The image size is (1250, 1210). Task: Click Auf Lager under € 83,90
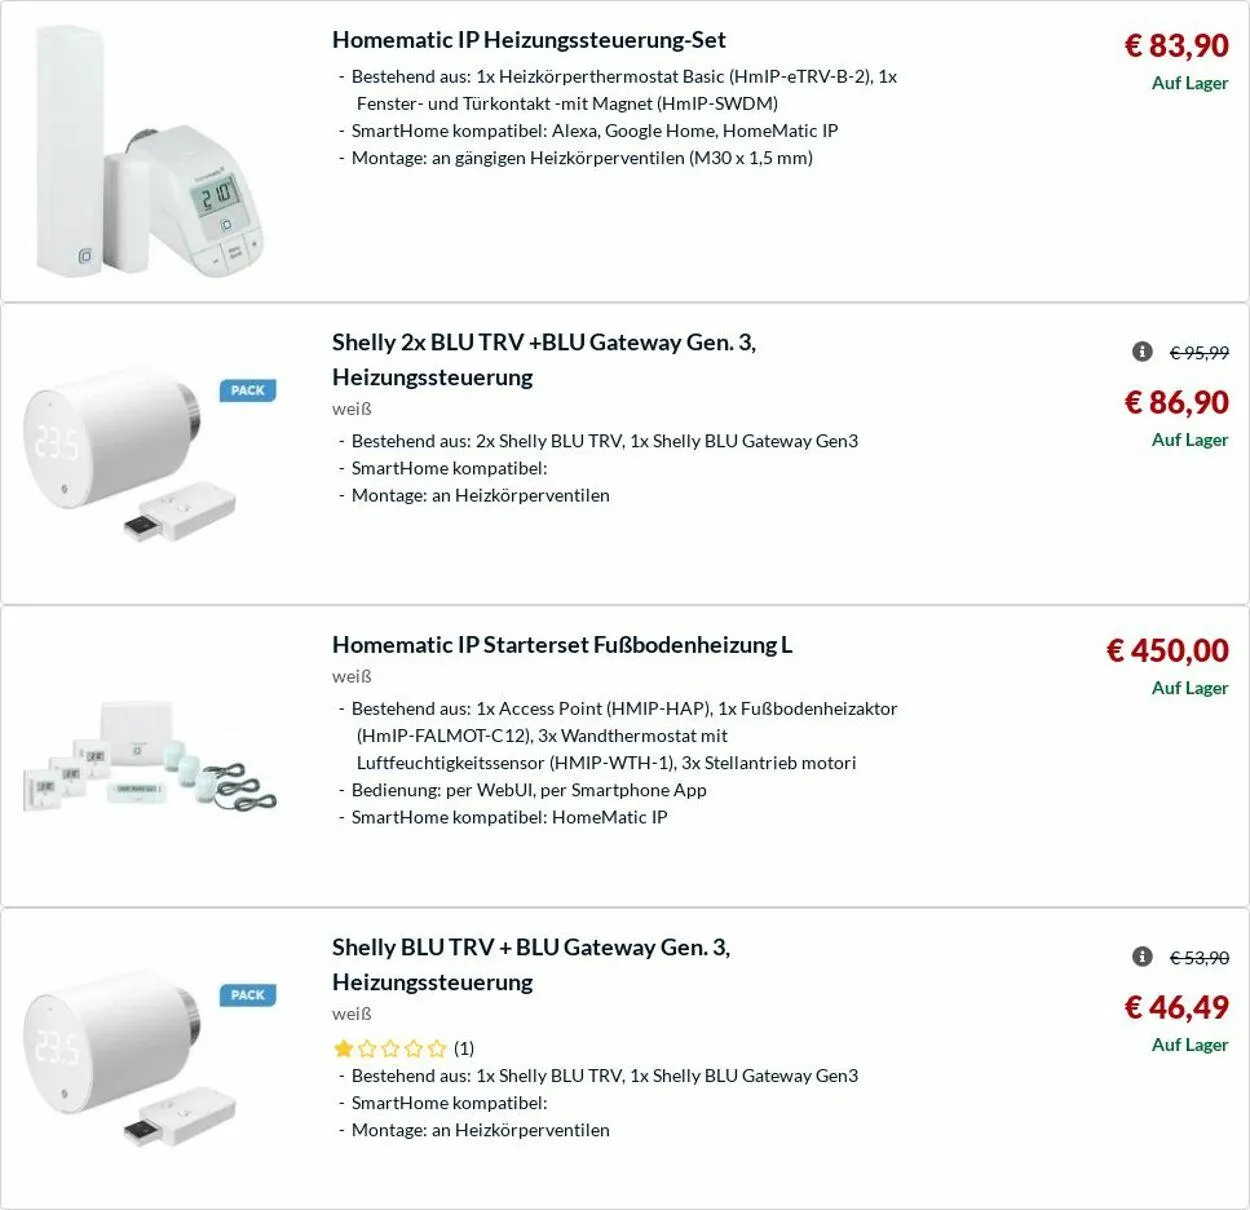click(1189, 83)
